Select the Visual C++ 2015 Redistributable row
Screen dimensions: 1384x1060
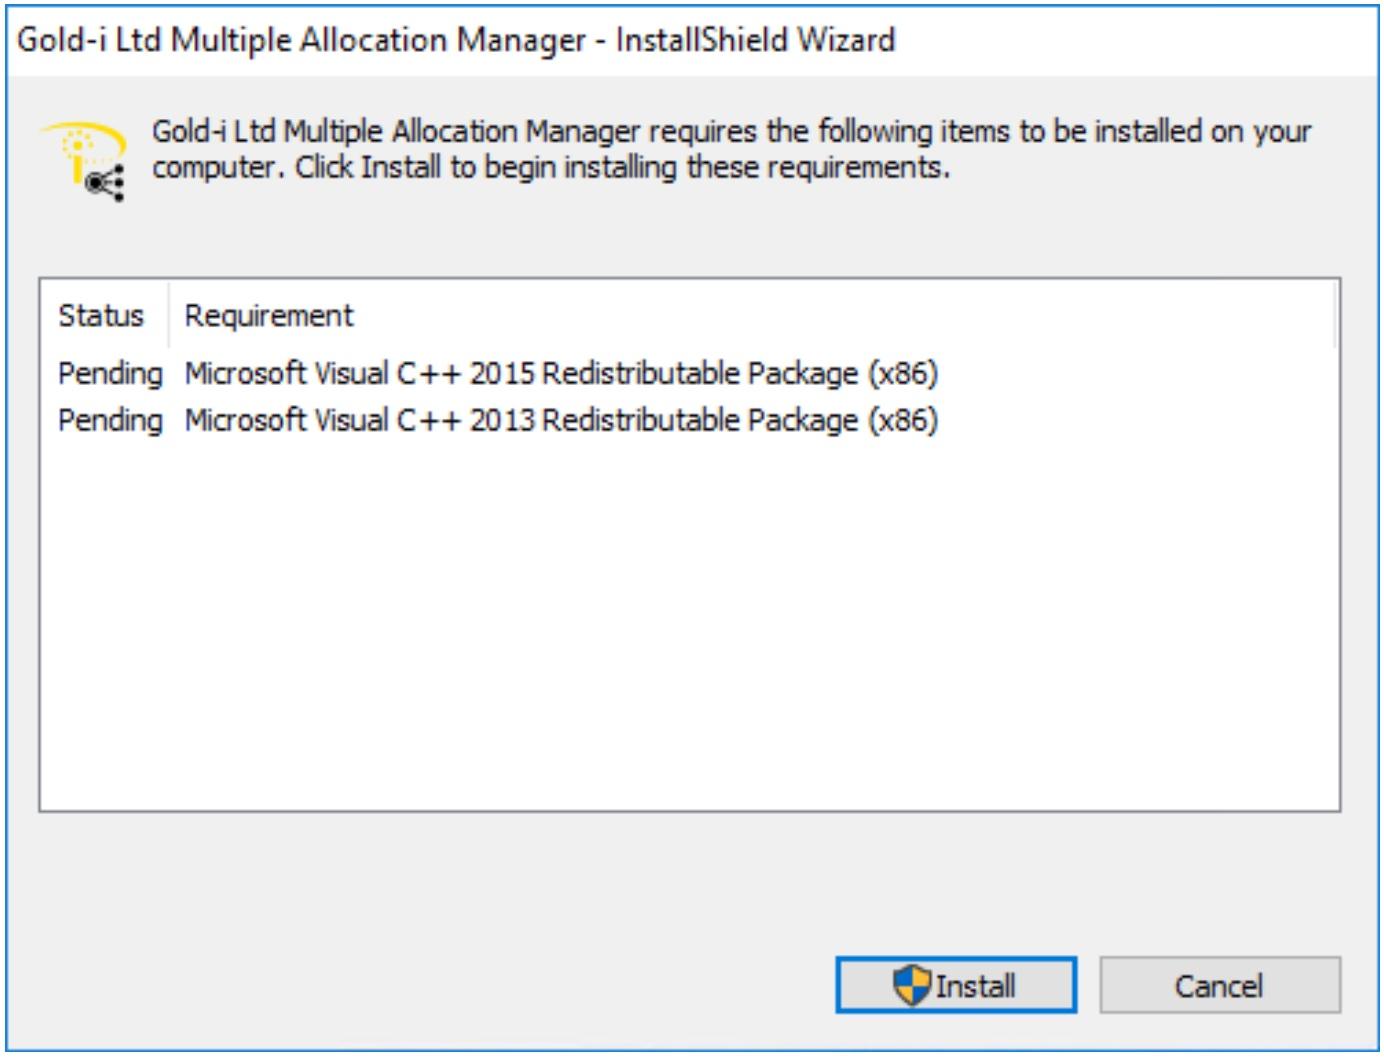[x=689, y=373]
